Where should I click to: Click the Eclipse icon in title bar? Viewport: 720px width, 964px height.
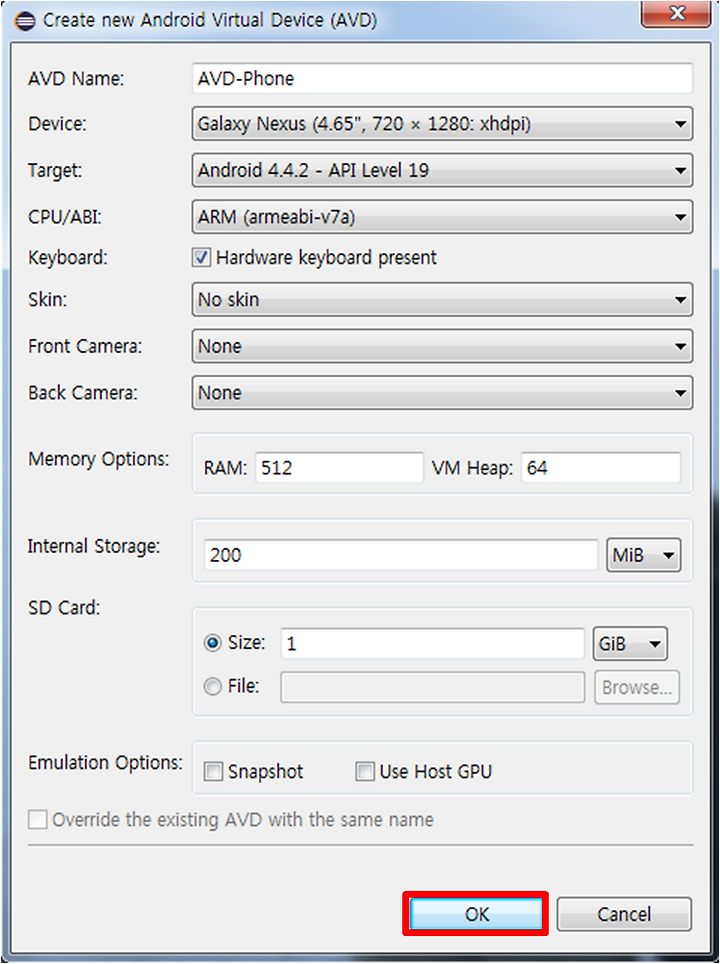coord(25,21)
